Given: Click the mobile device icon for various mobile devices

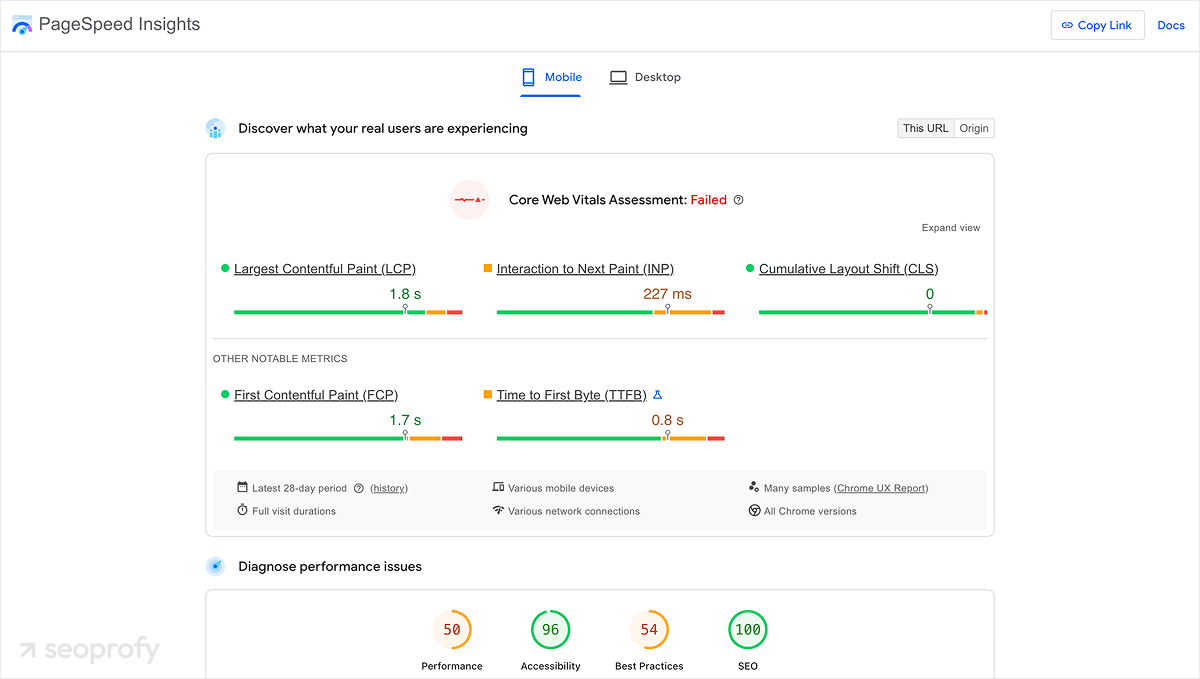Looking at the screenshot, I should 497,487.
